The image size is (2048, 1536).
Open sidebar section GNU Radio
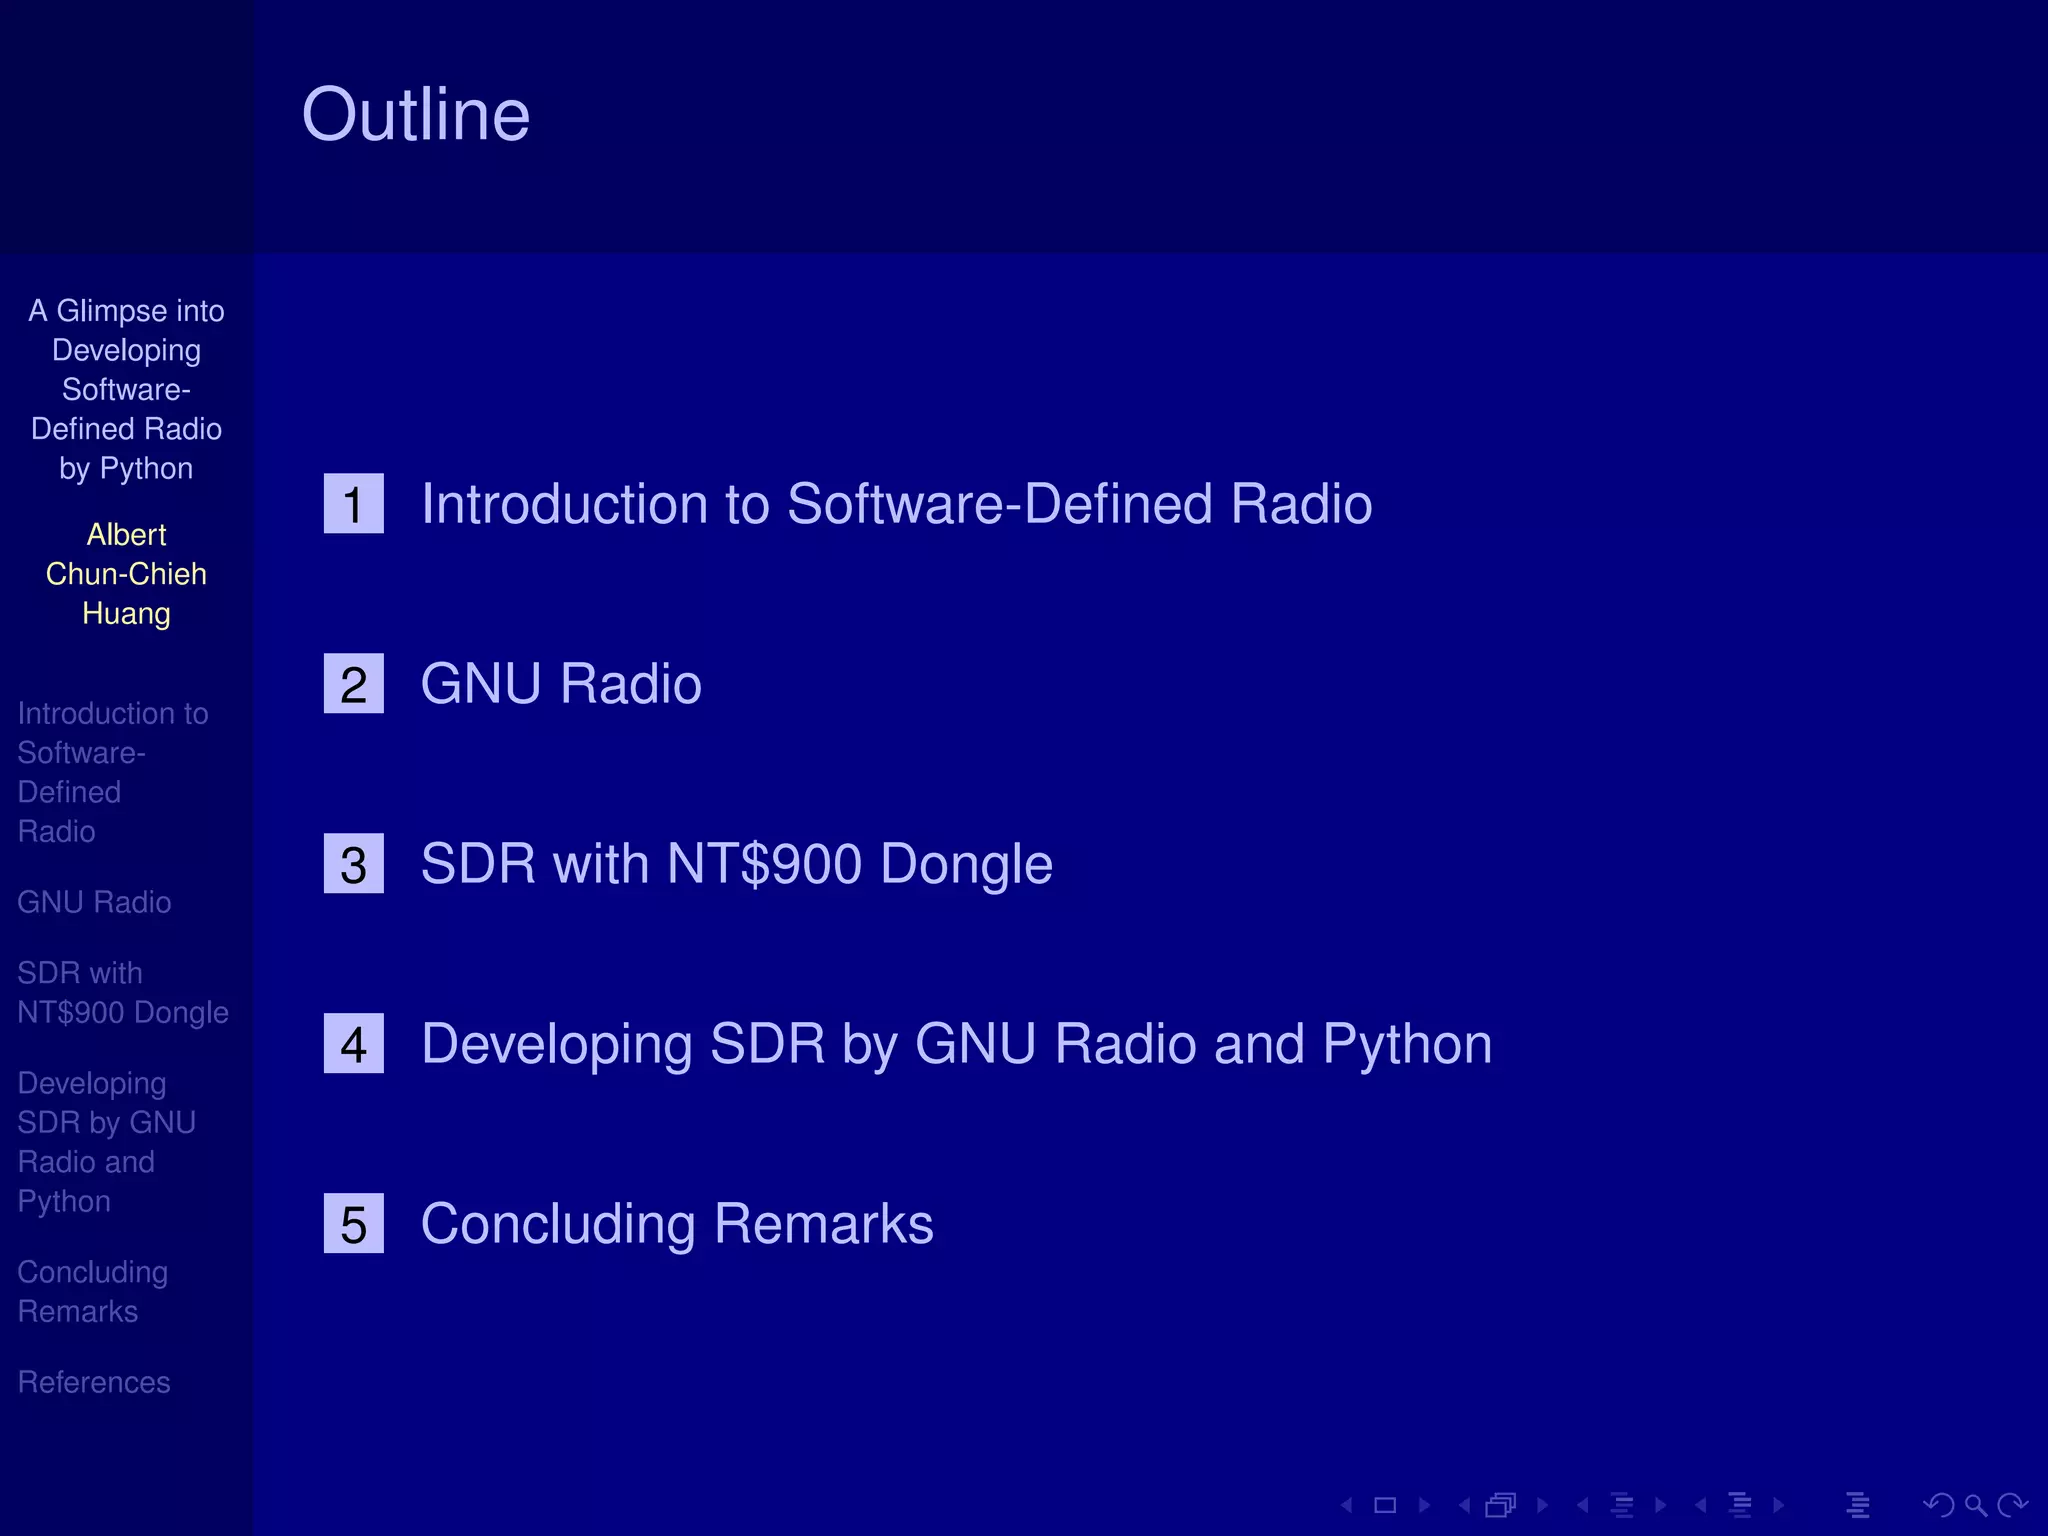[94, 902]
